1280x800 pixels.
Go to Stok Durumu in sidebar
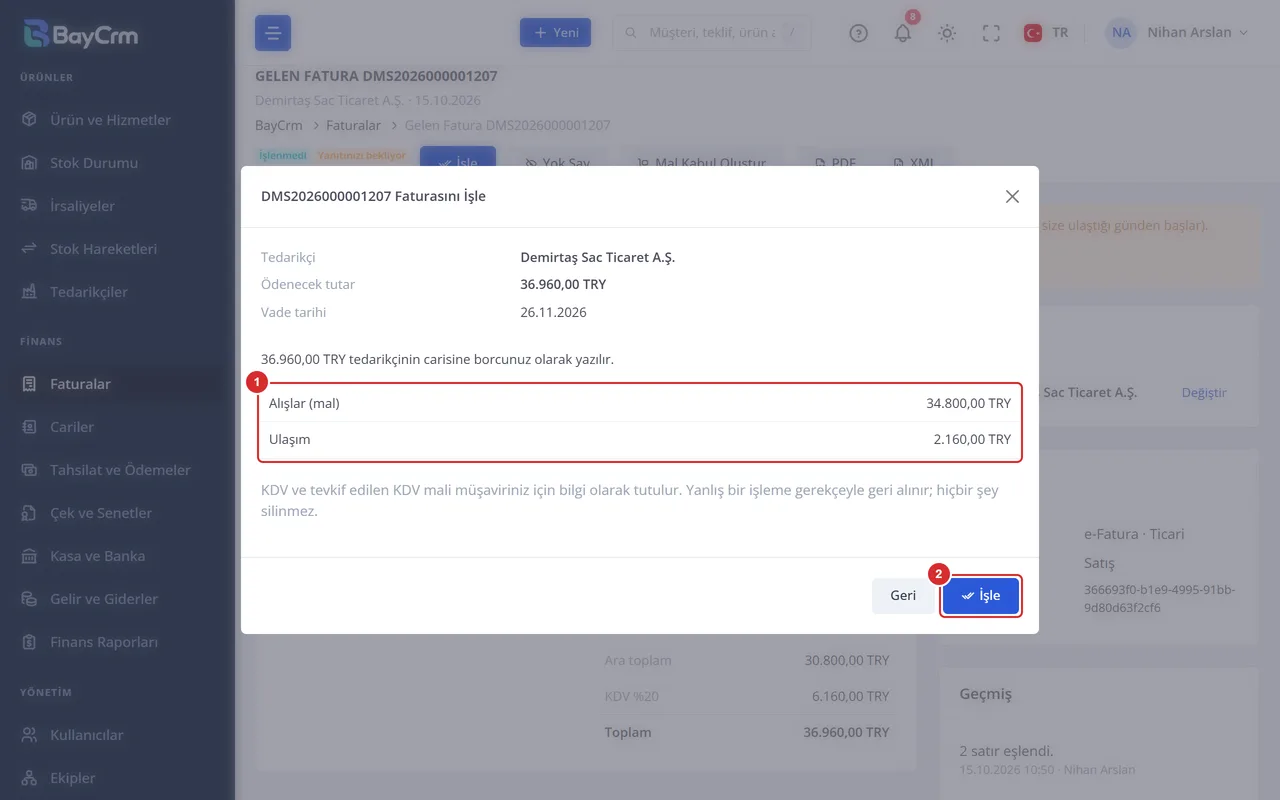pos(94,163)
